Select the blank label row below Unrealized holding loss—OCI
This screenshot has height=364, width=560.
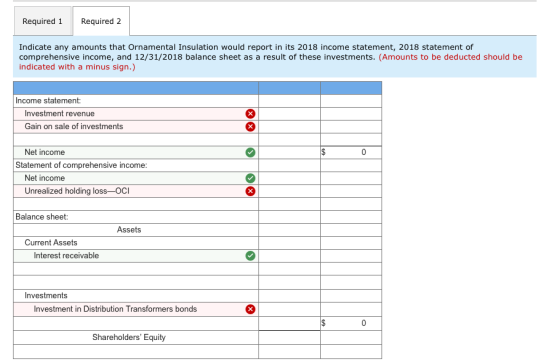136,204
